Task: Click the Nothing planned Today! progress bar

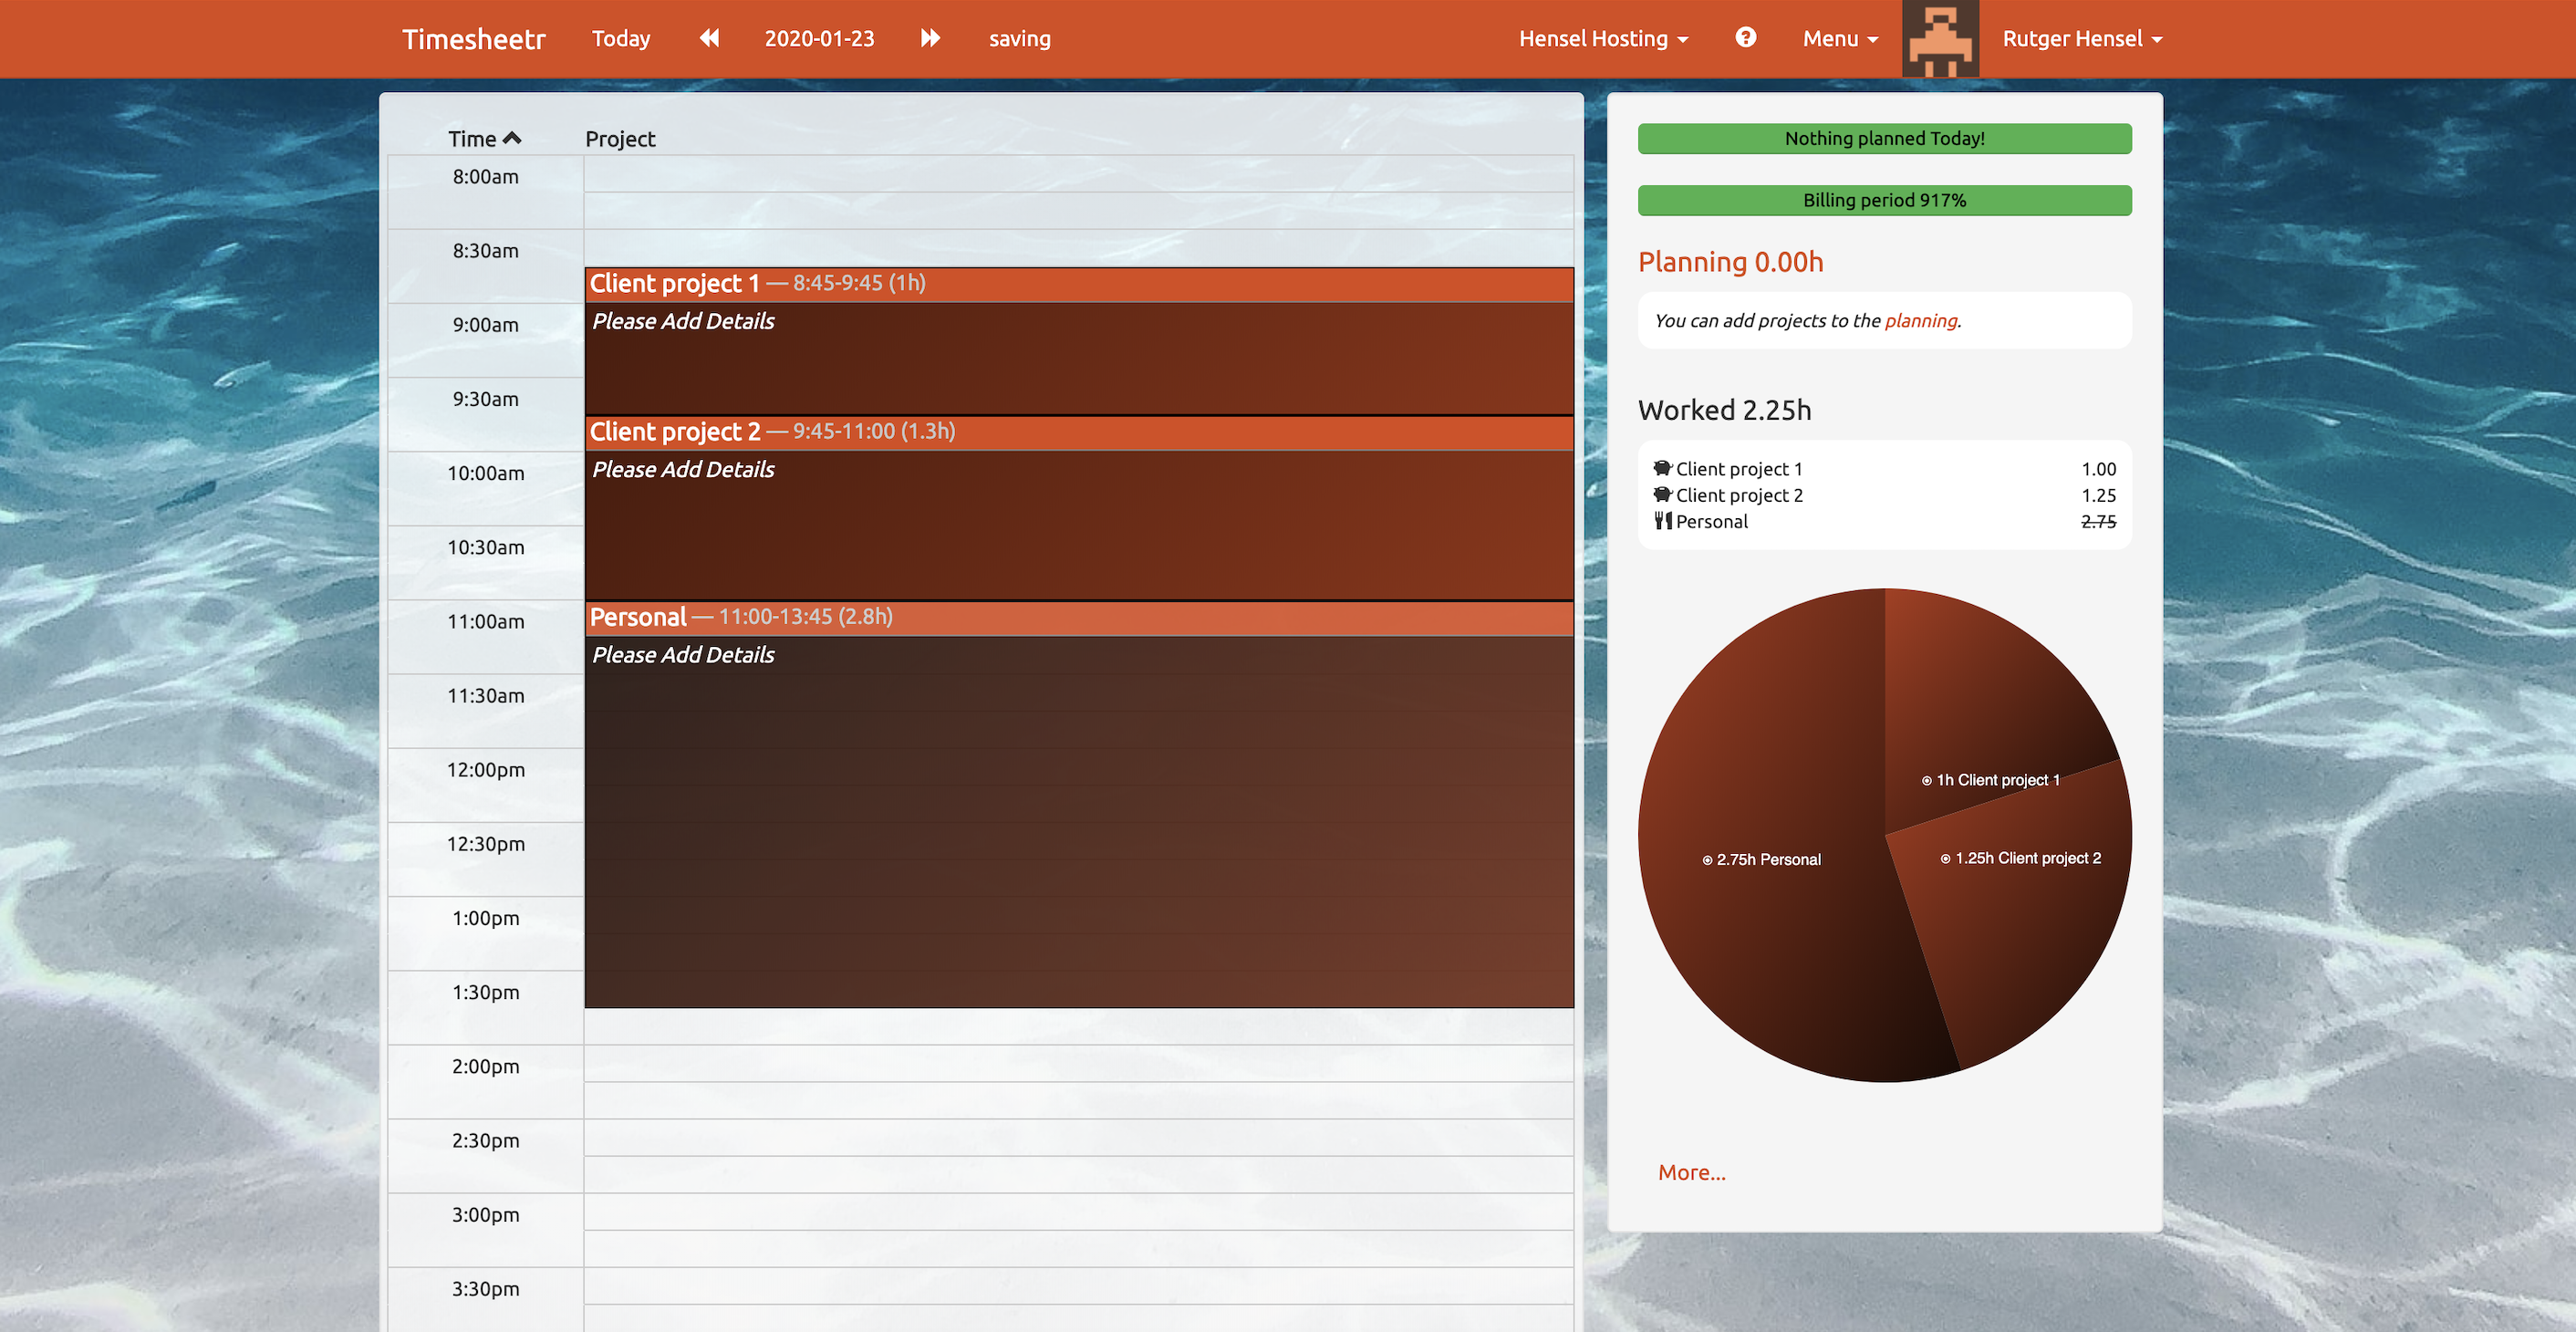Action: 1884,138
